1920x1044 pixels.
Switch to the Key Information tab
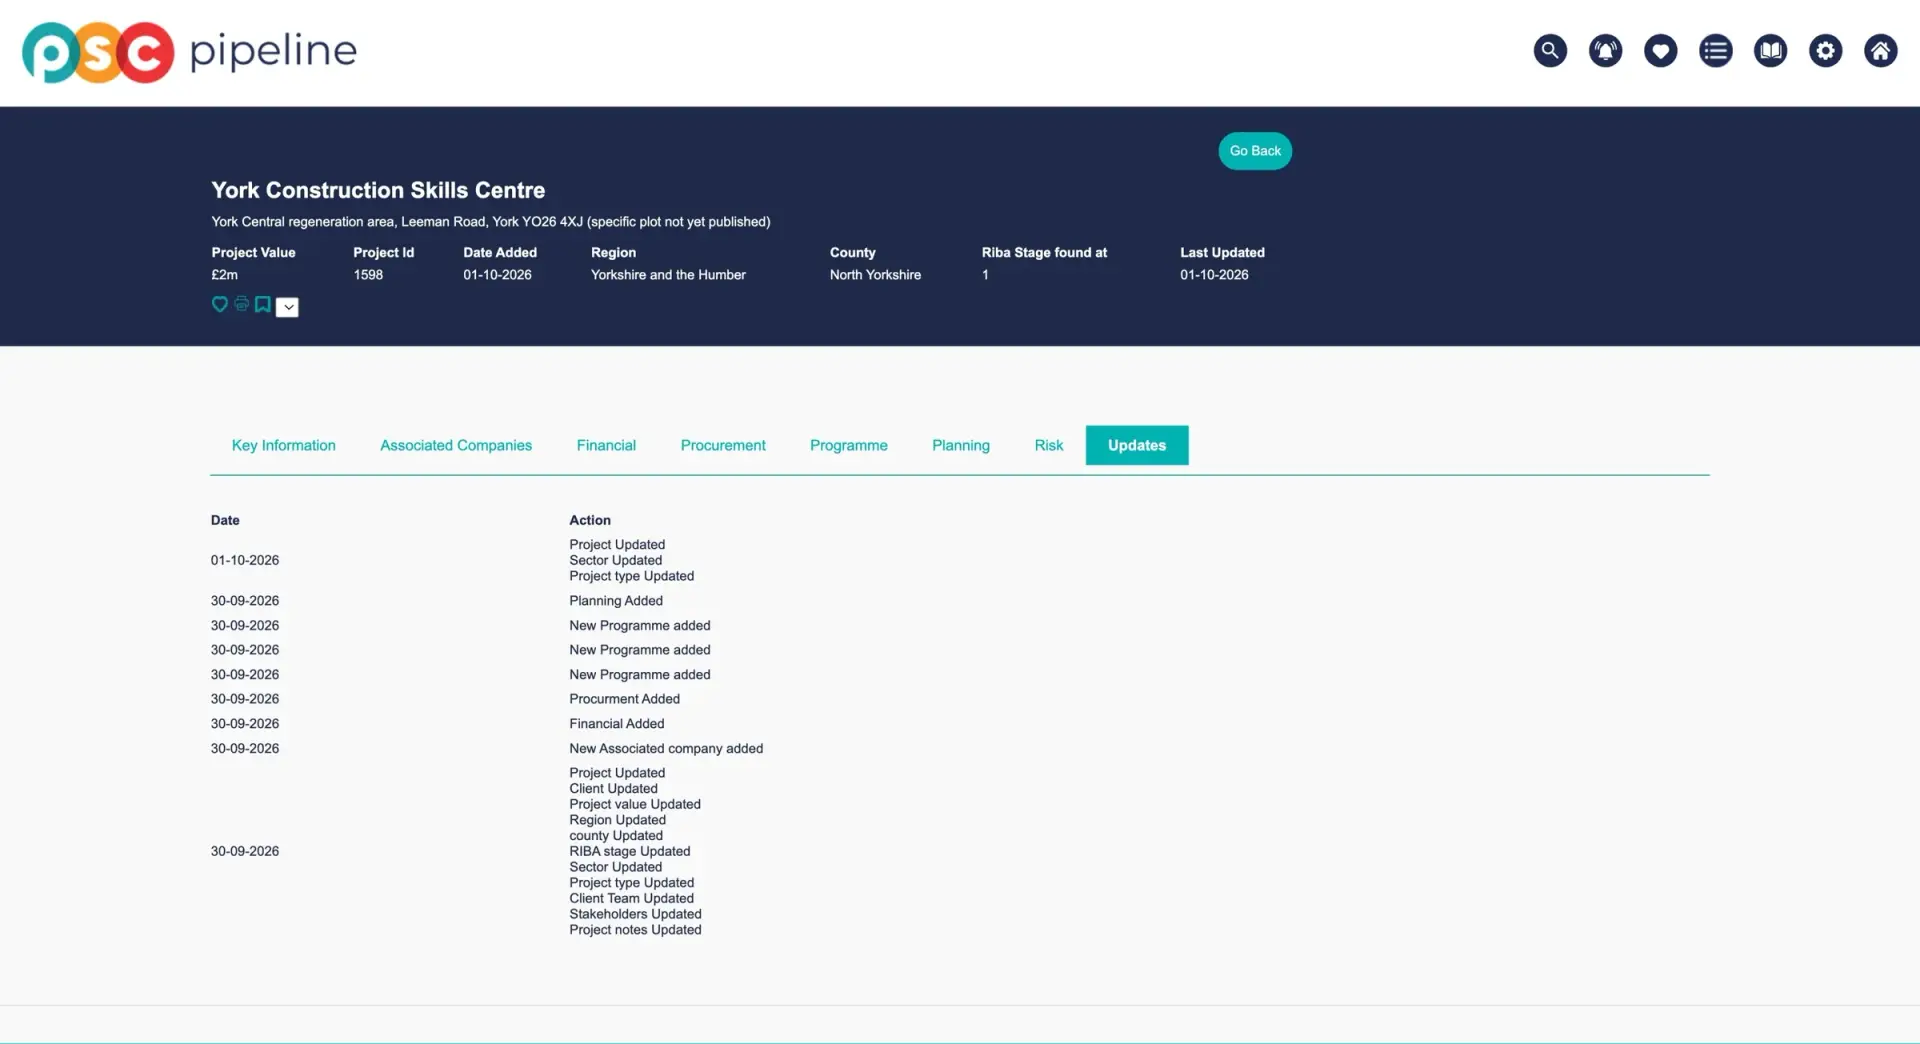click(x=284, y=445)
